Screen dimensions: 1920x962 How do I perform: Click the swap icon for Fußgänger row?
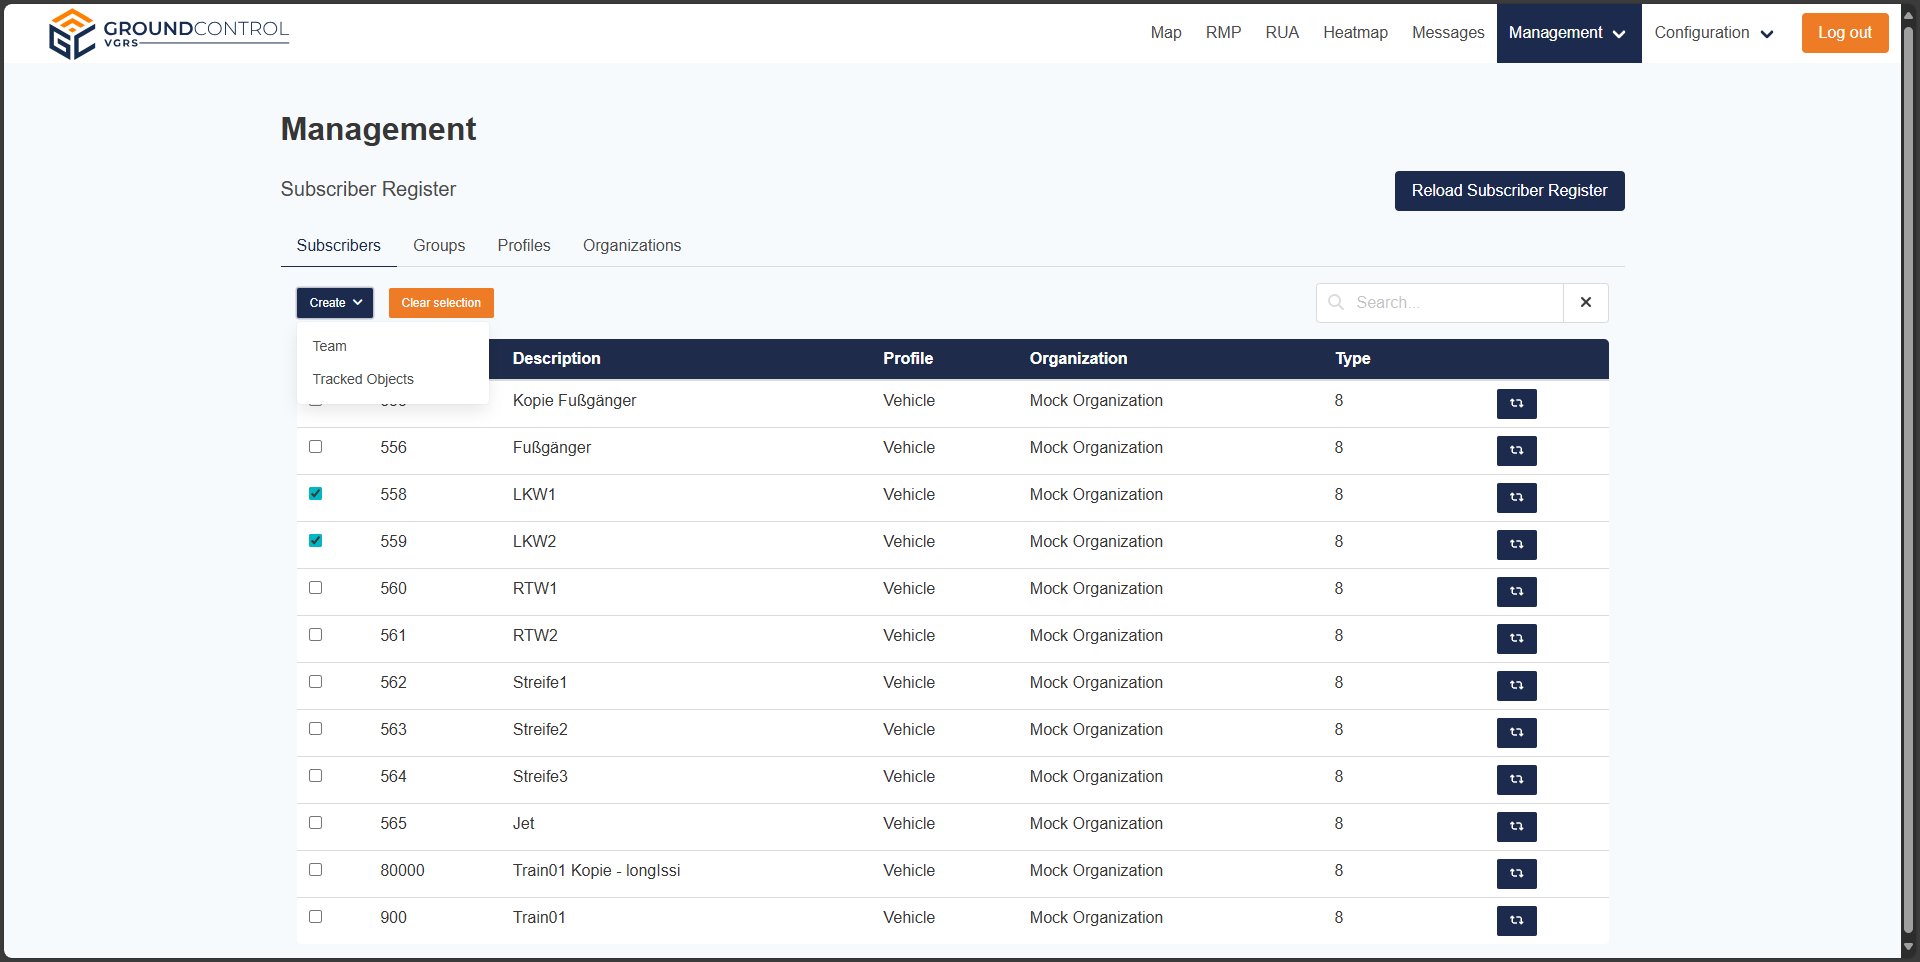click(1516, 450)
